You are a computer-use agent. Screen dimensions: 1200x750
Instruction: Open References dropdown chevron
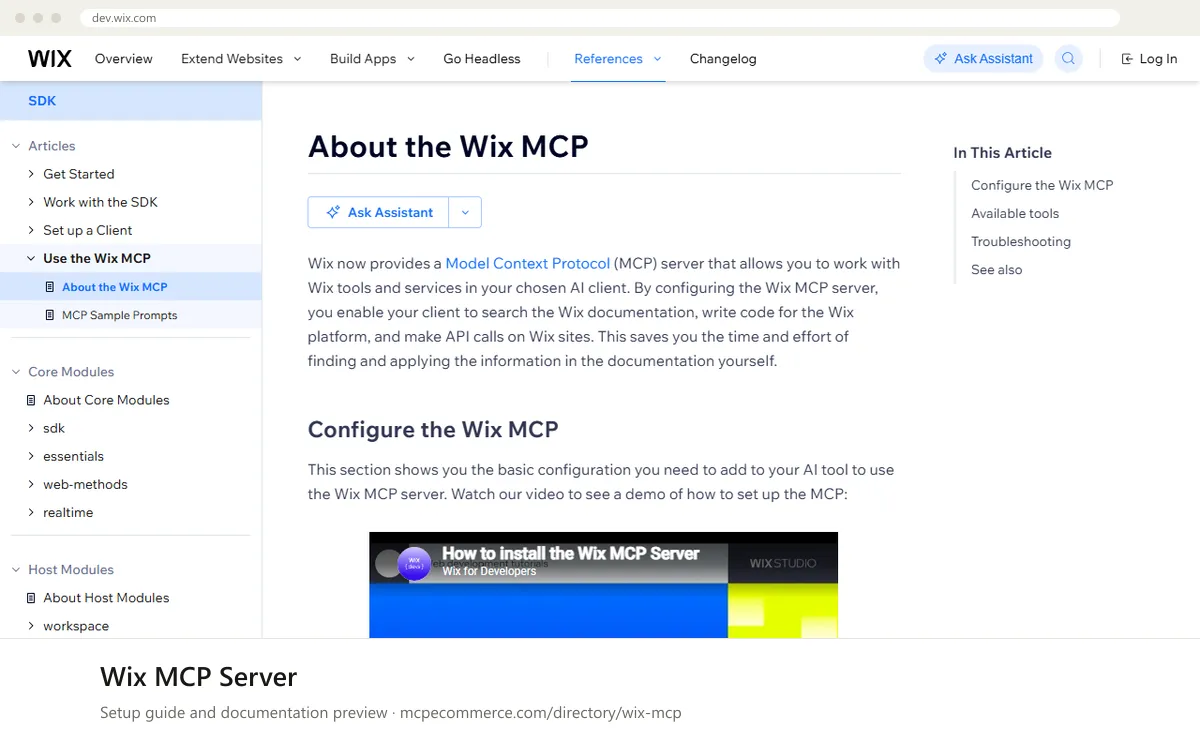[x=657, y=59]
